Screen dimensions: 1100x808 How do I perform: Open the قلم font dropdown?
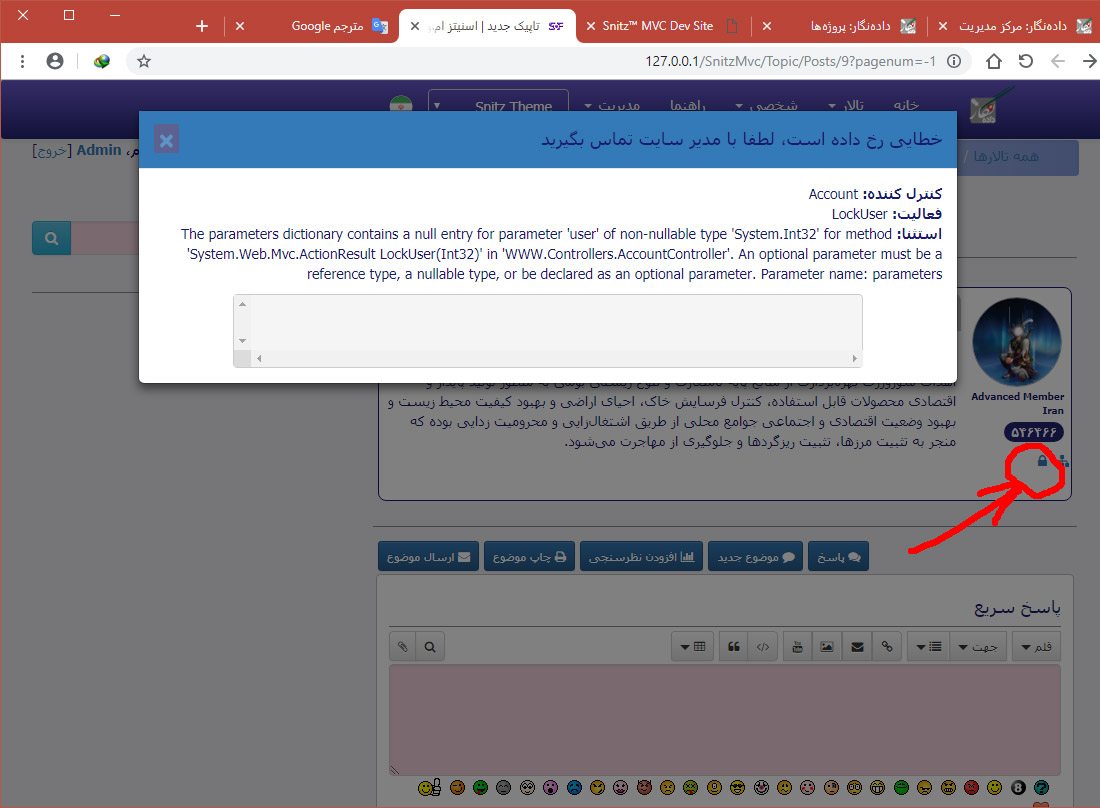1036,646
